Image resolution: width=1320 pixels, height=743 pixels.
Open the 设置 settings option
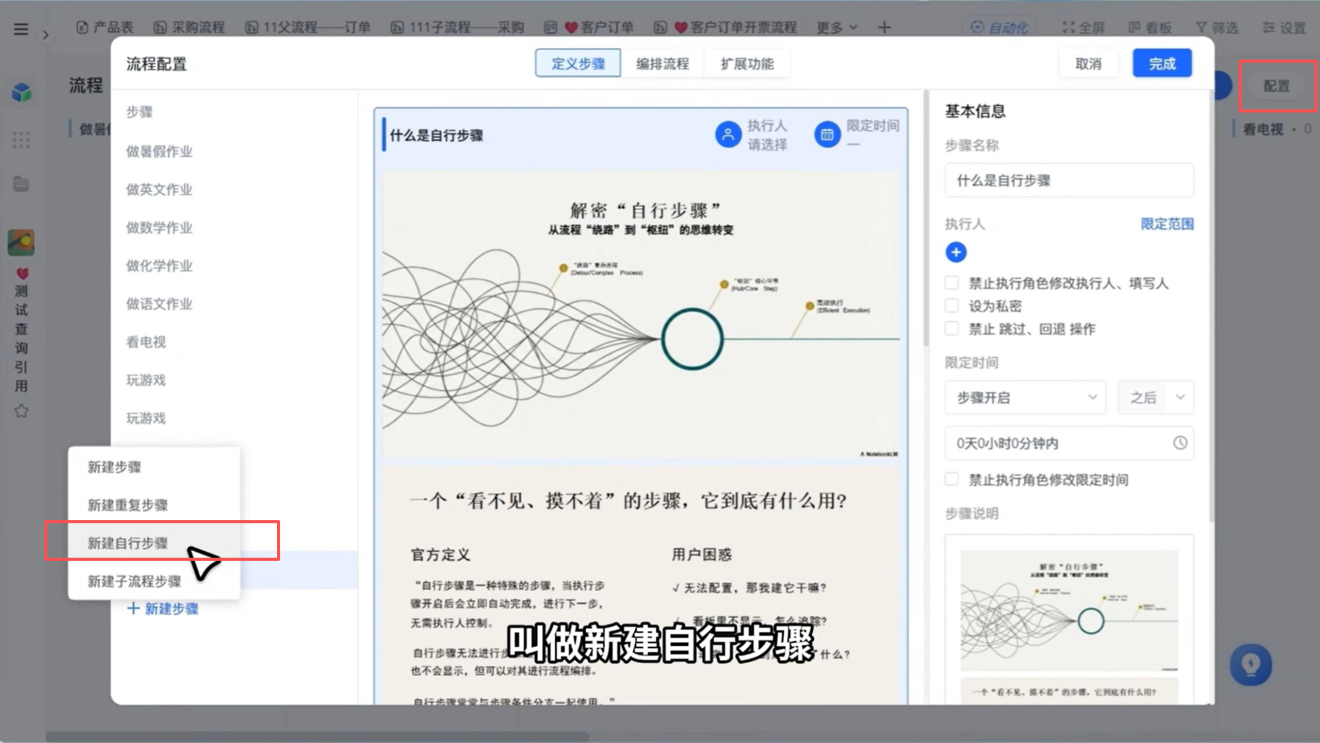coord(1284,27)
